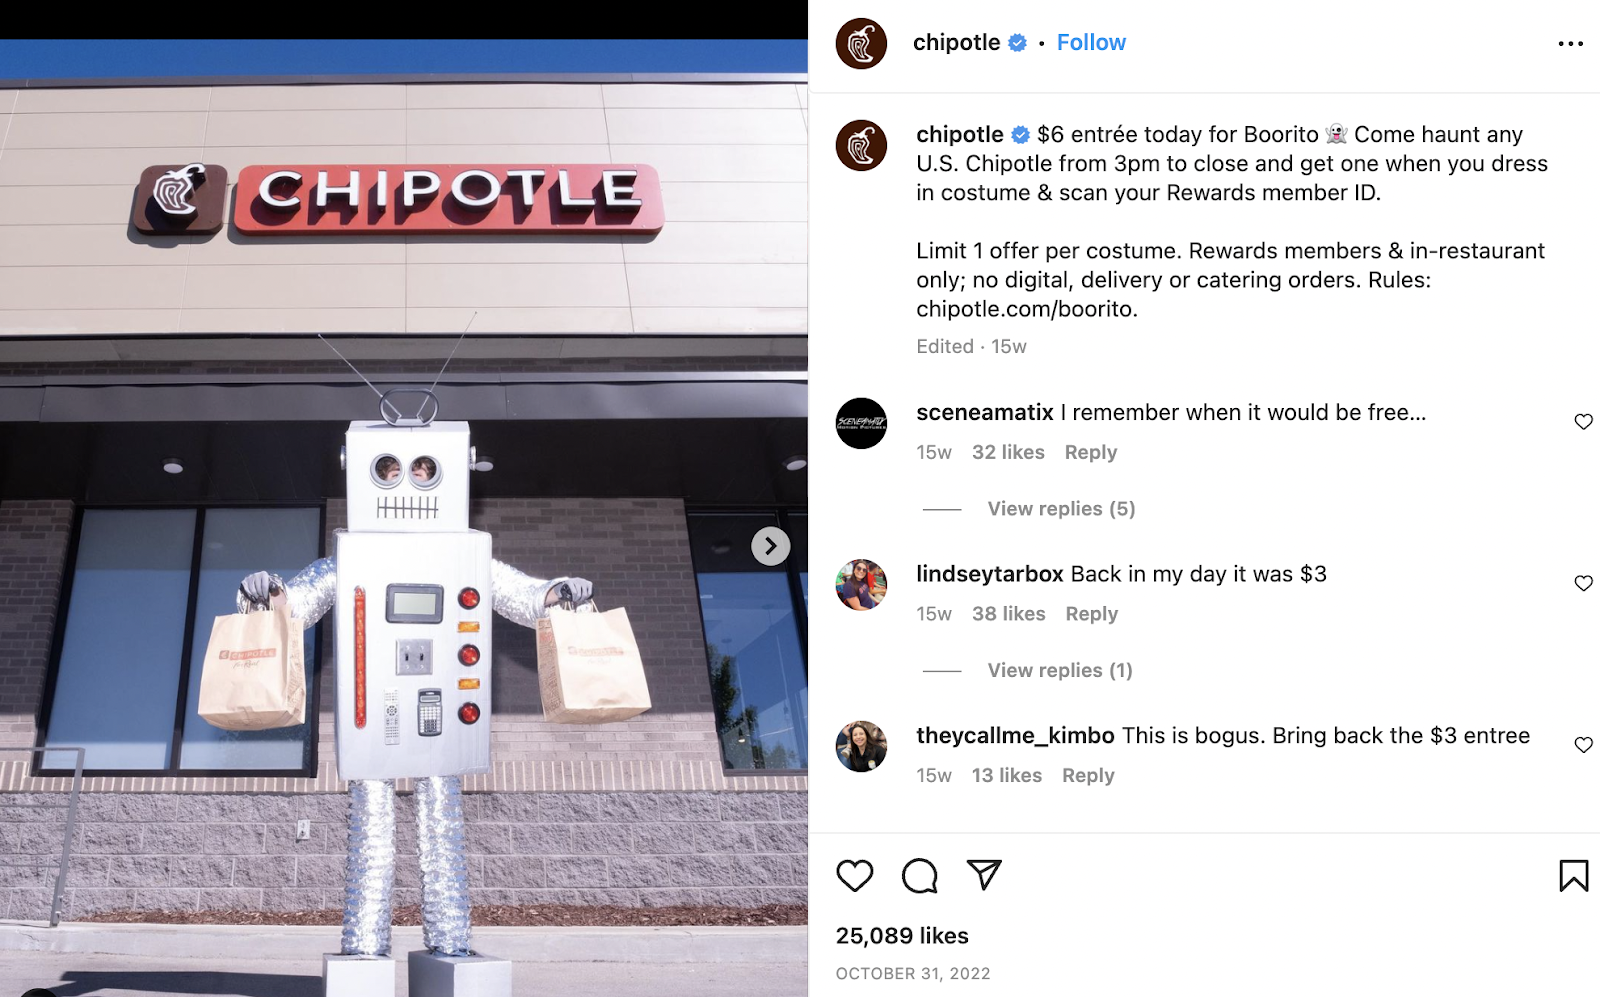Save the post with the bookmark icon
The height and width of the screenshot is (997, 1600).
point(1573,876)
